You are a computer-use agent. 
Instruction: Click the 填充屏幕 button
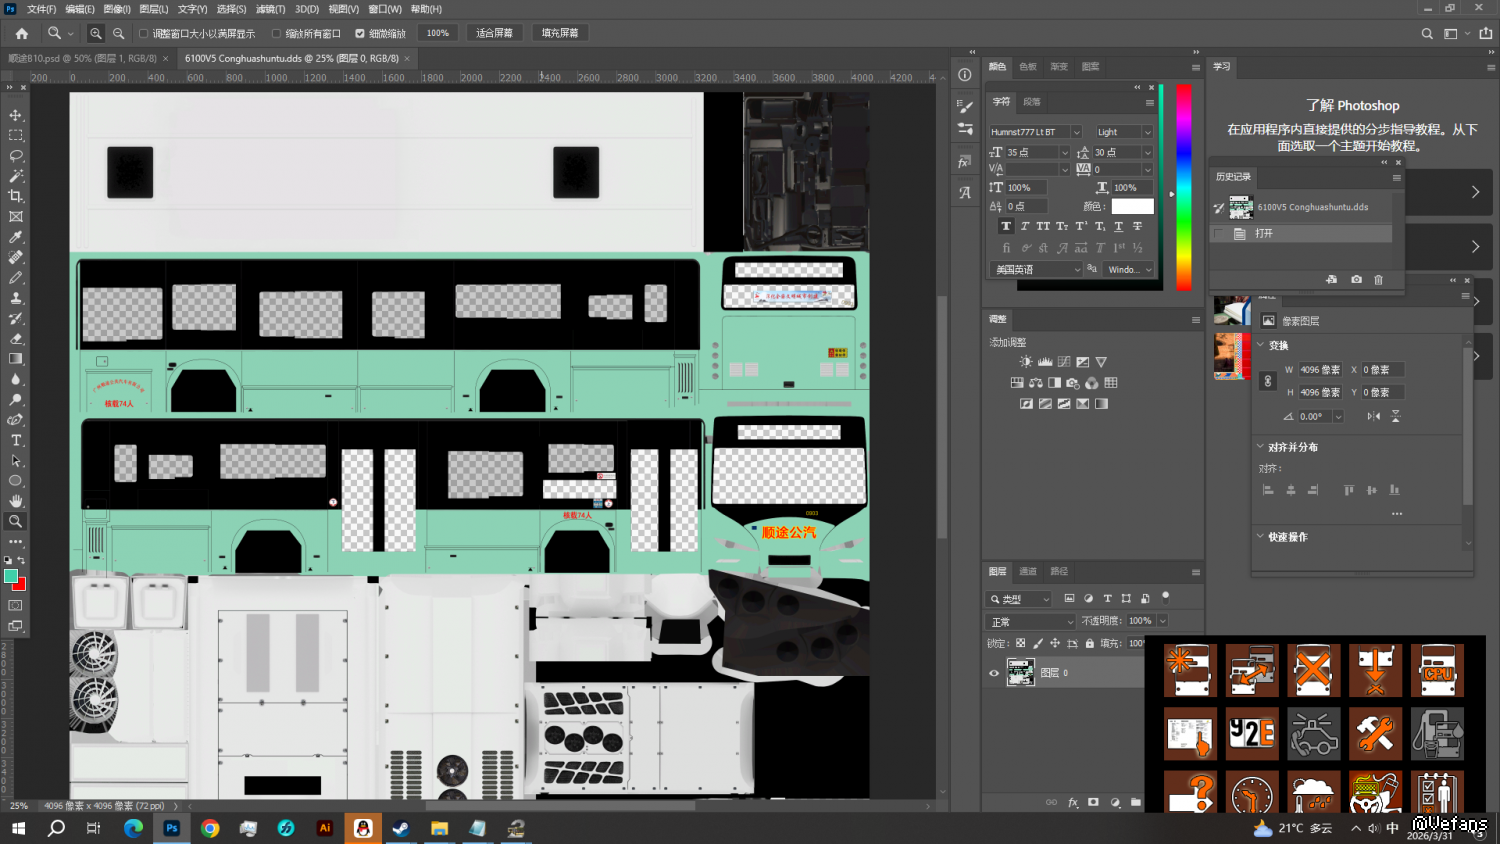click(560, 33)
